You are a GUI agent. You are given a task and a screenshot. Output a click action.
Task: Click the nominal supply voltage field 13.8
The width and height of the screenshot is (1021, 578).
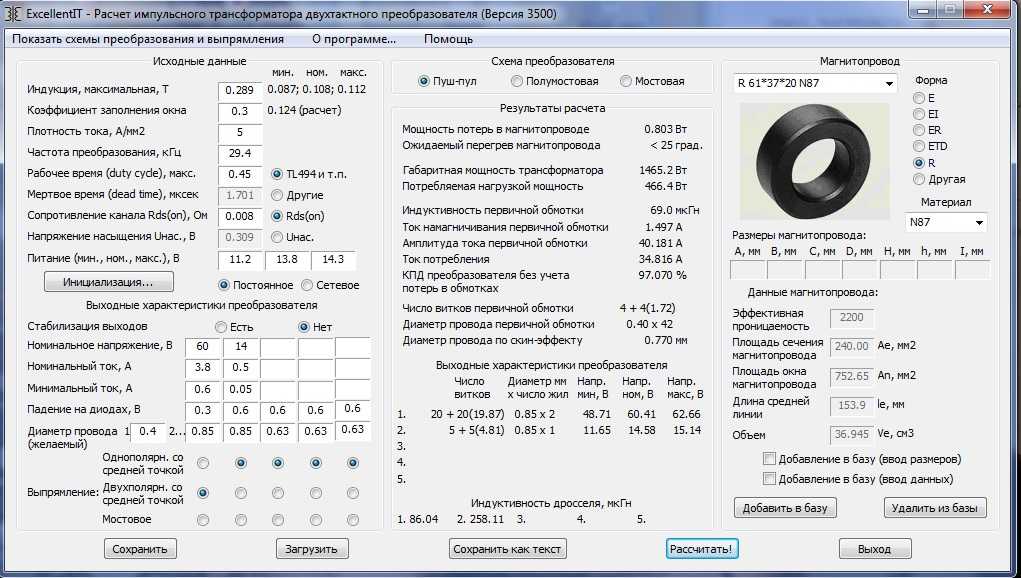coord(287,260)
